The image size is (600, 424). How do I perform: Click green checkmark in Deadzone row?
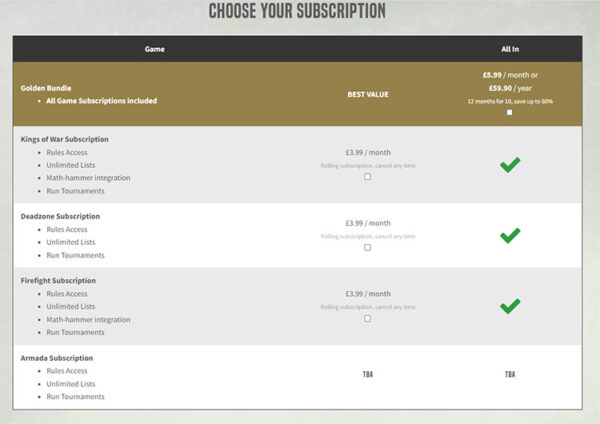pyautogui.click(x=510, y=235)
